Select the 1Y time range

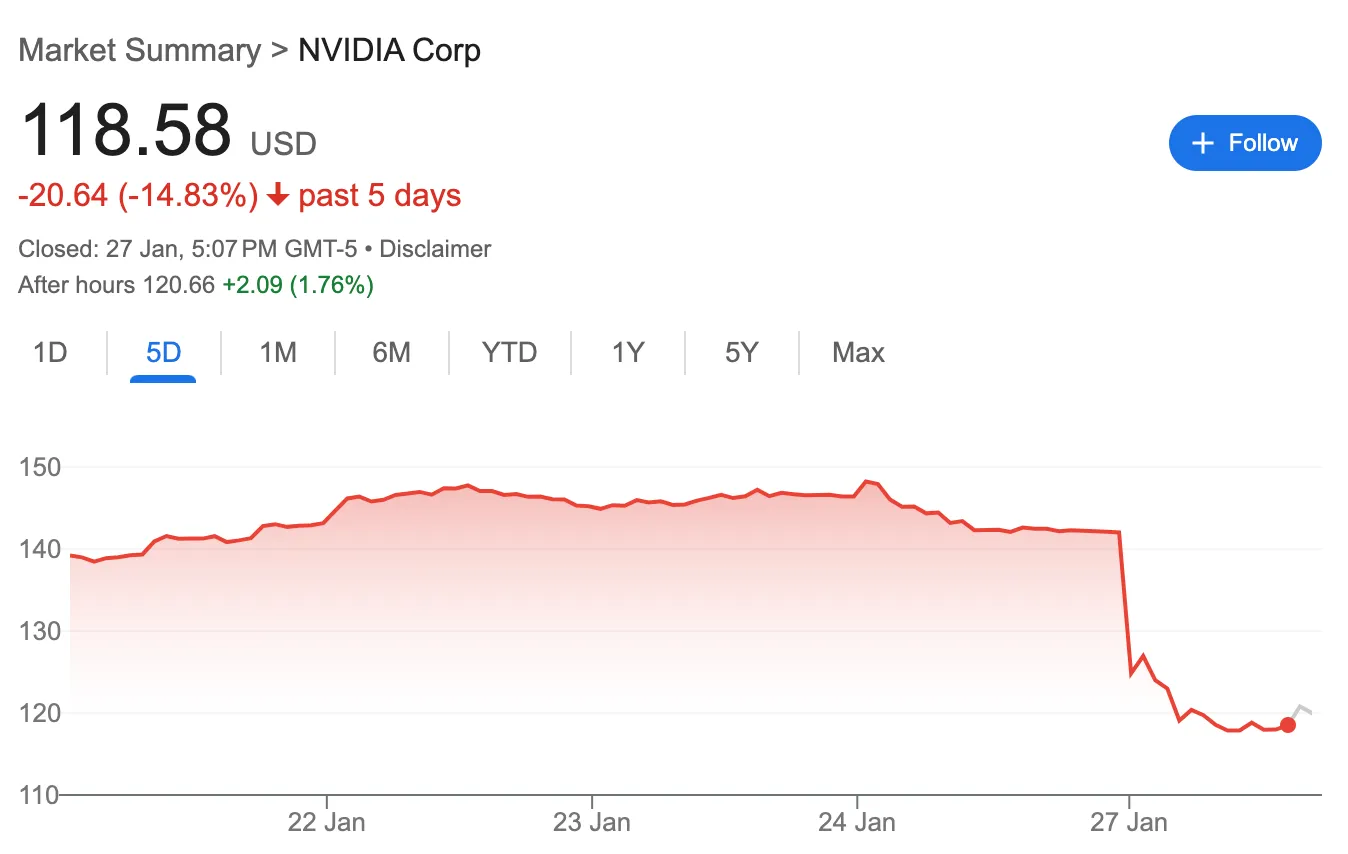point(627,352)
